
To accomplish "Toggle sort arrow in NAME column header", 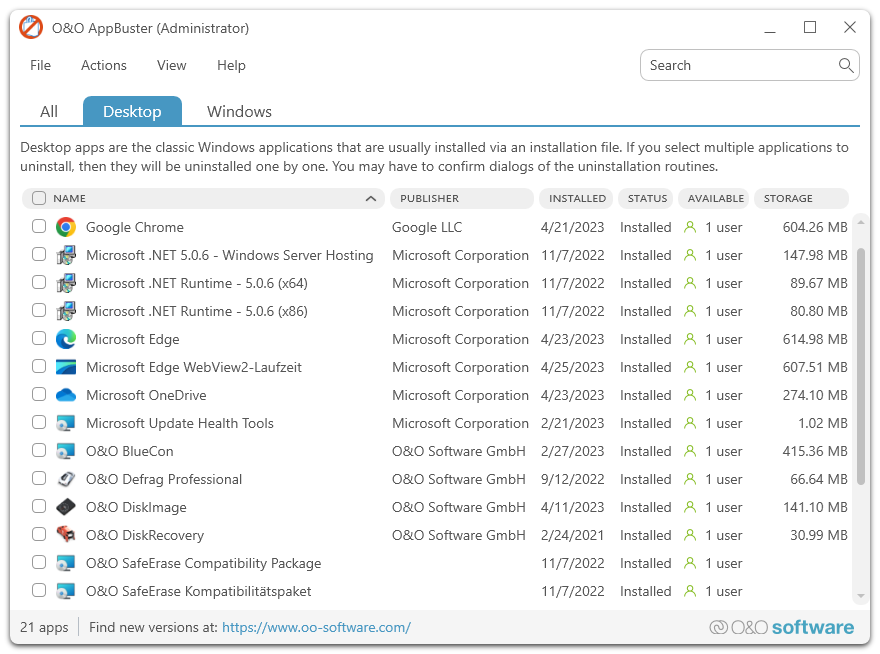I will pyautogui.click(x=370, y=199).
